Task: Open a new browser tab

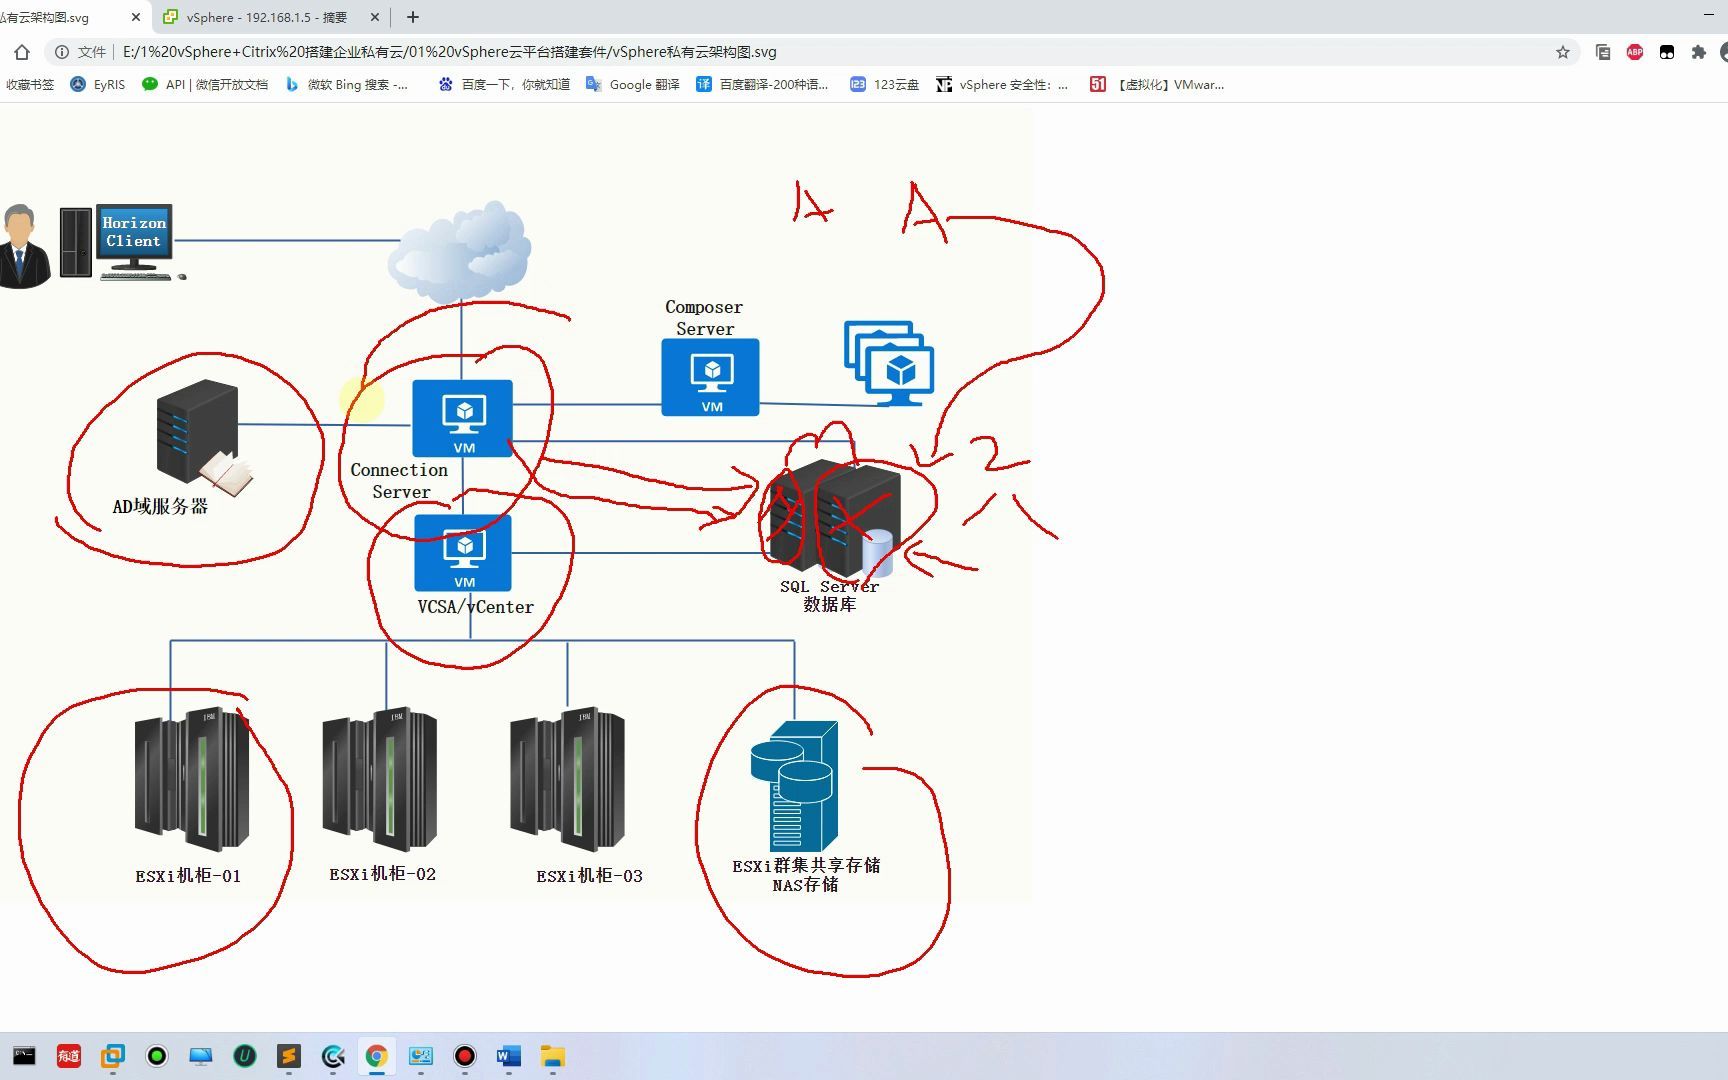Action: [x=413, y=17]
